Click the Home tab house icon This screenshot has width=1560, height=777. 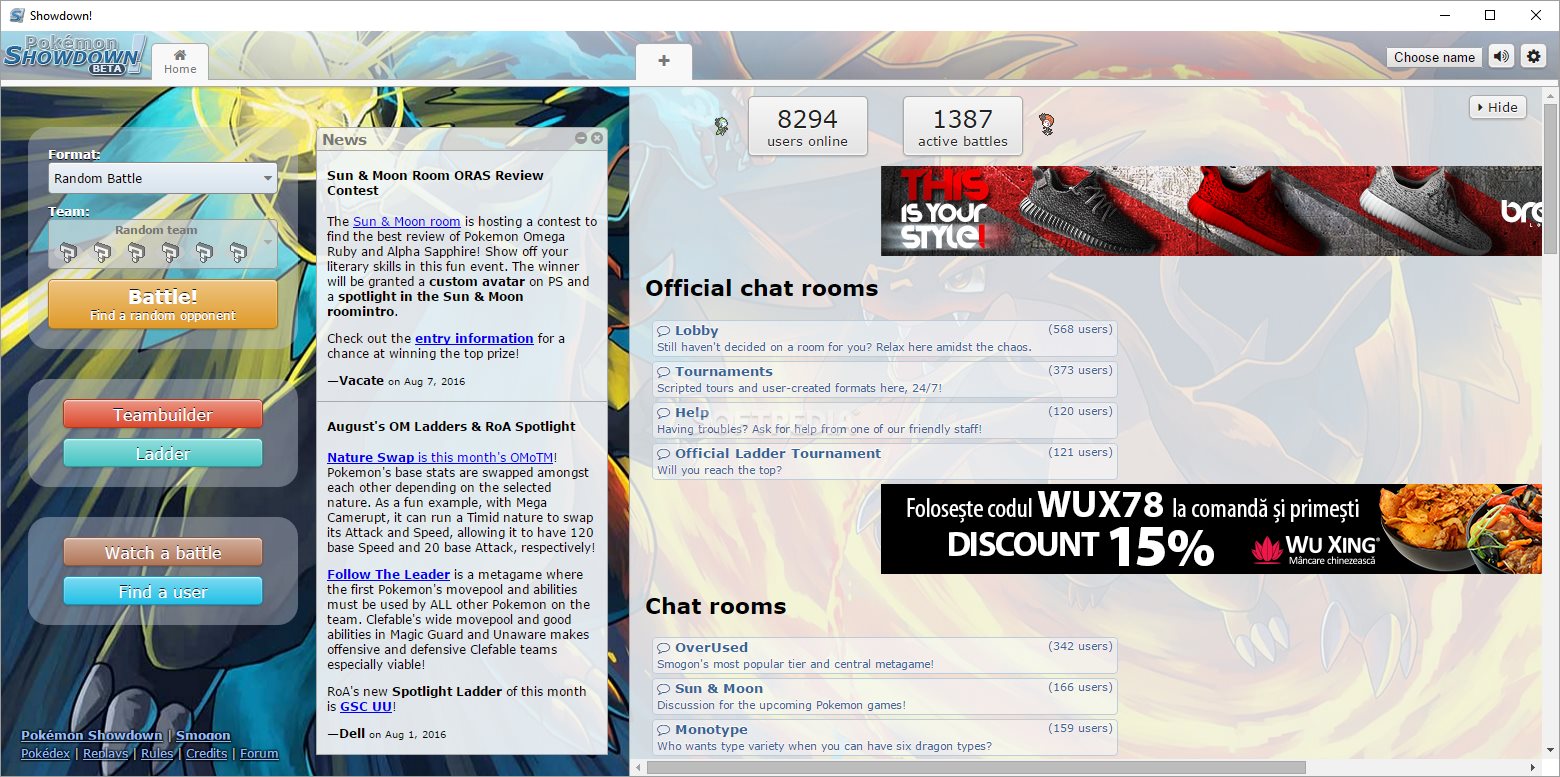(180, 55)
